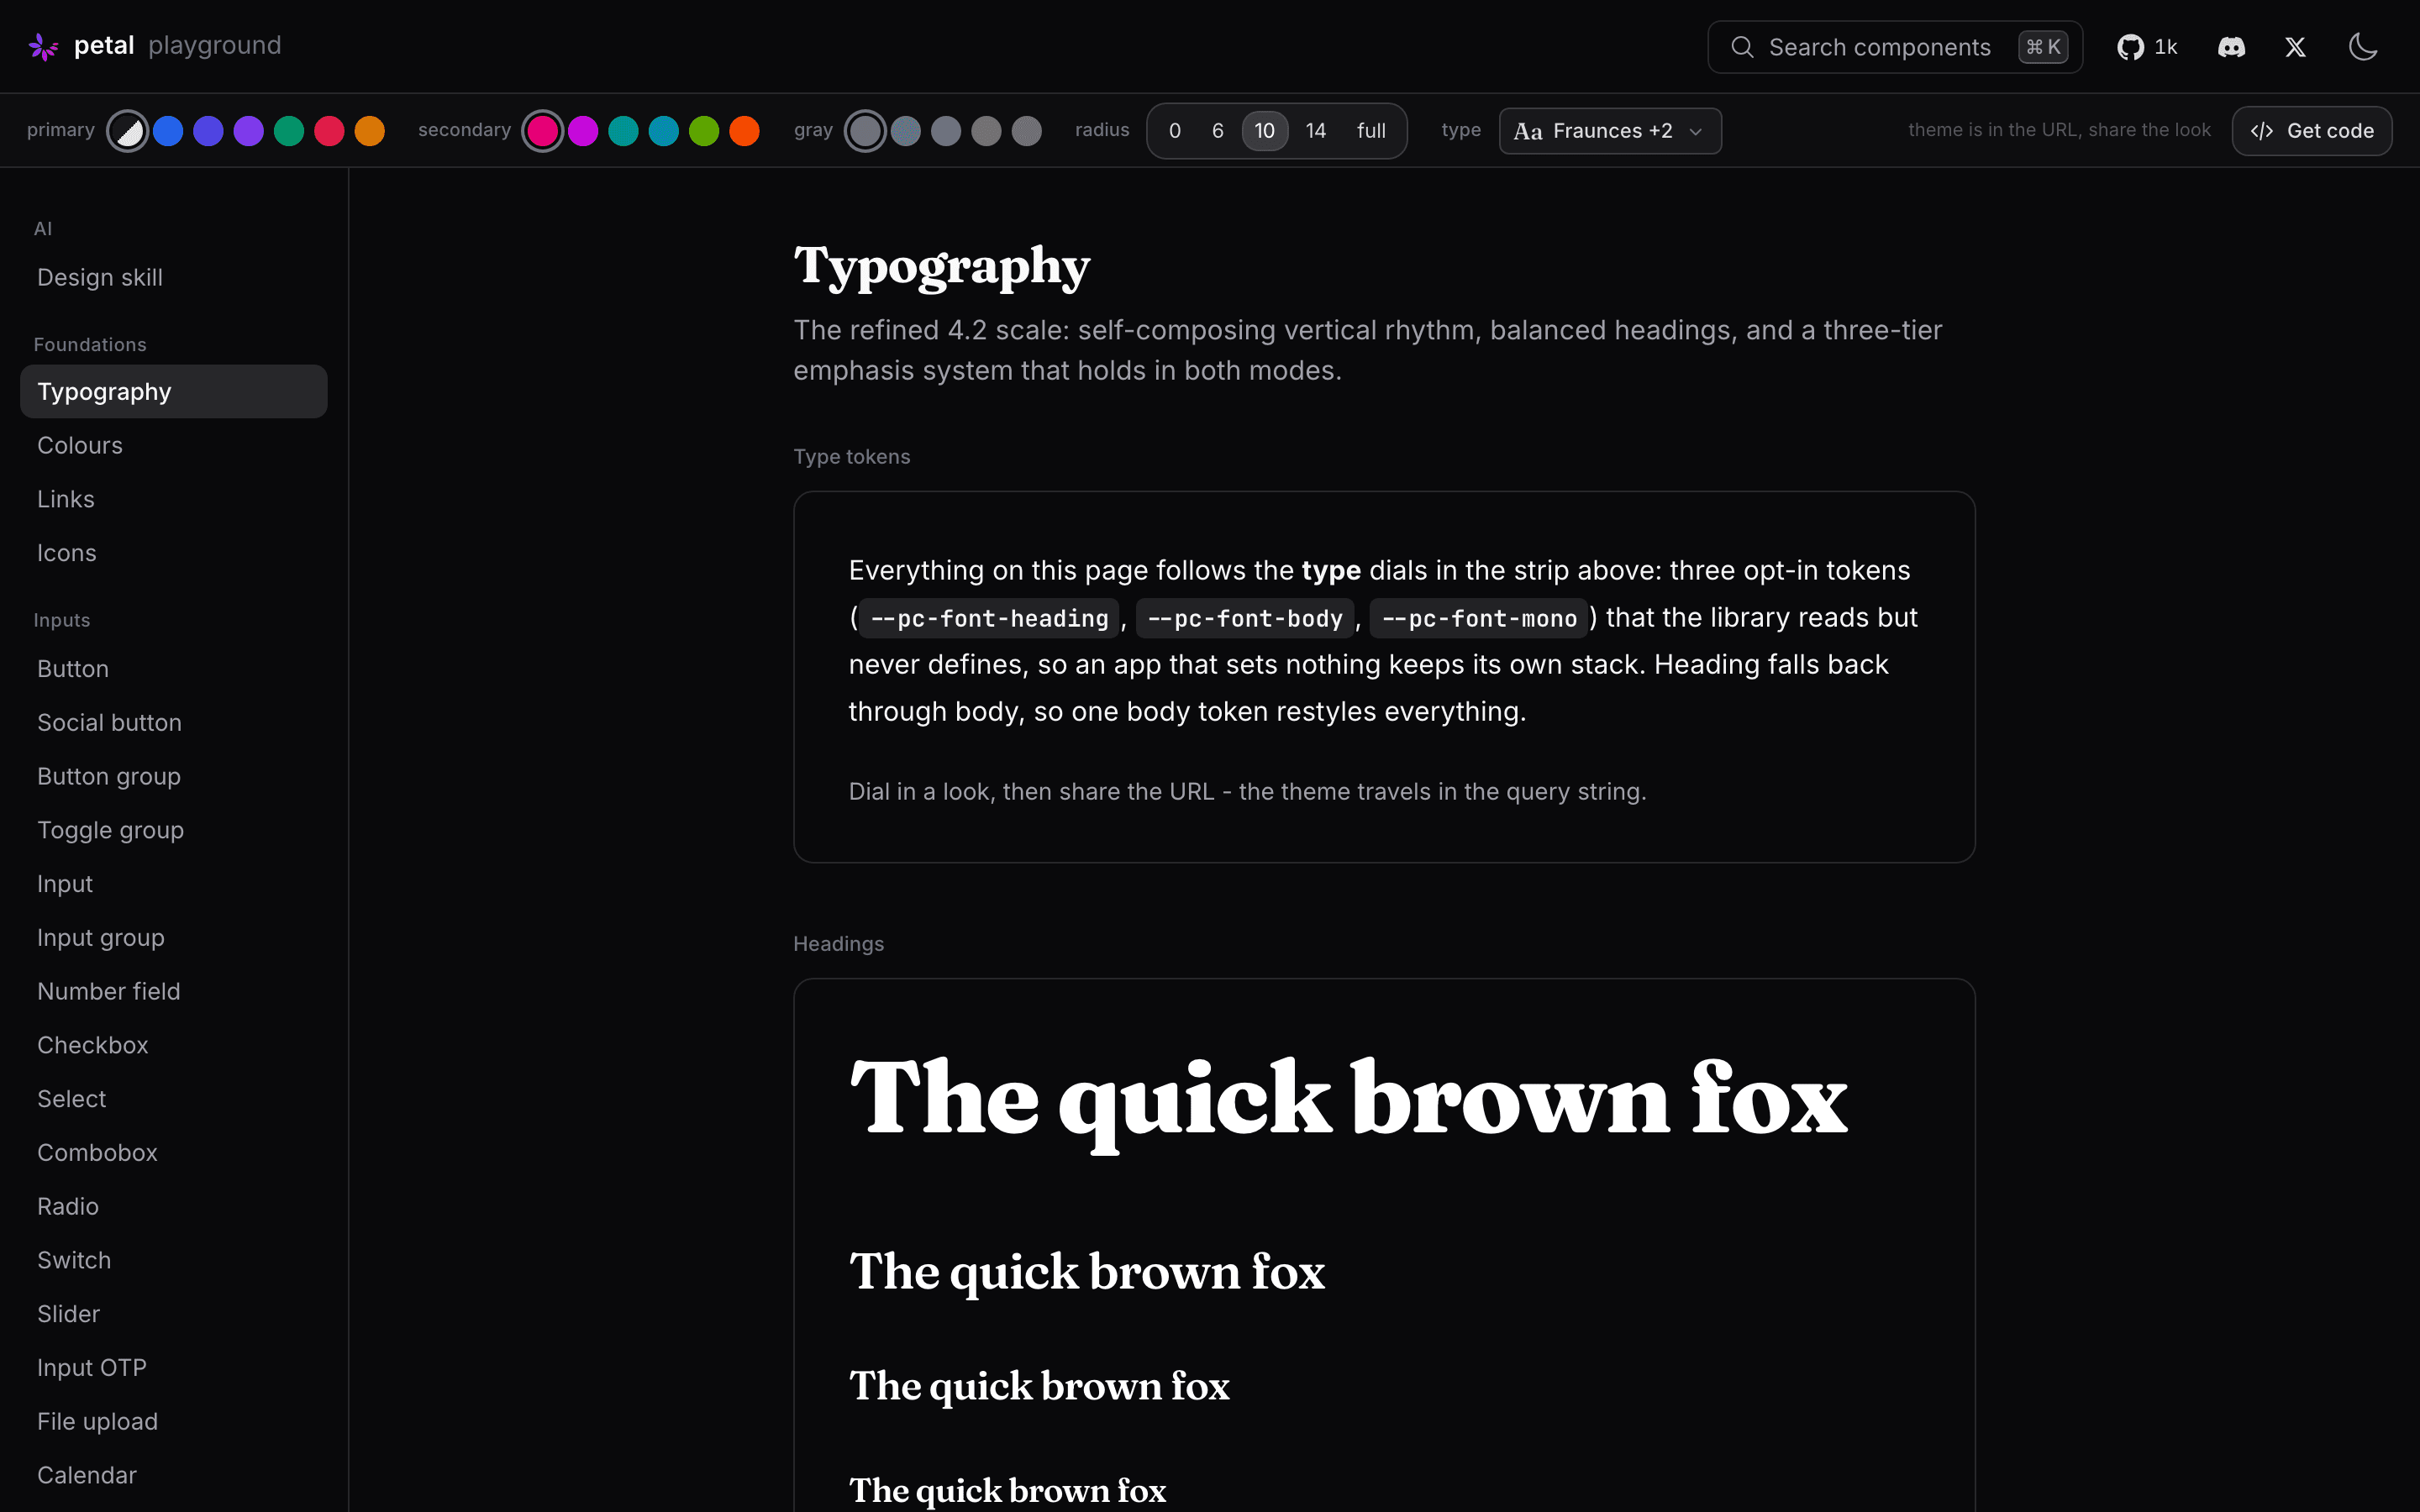The image size is (2420, 1512).
Task: Pick the red primary colour swatch
Action: pos(329,131)
